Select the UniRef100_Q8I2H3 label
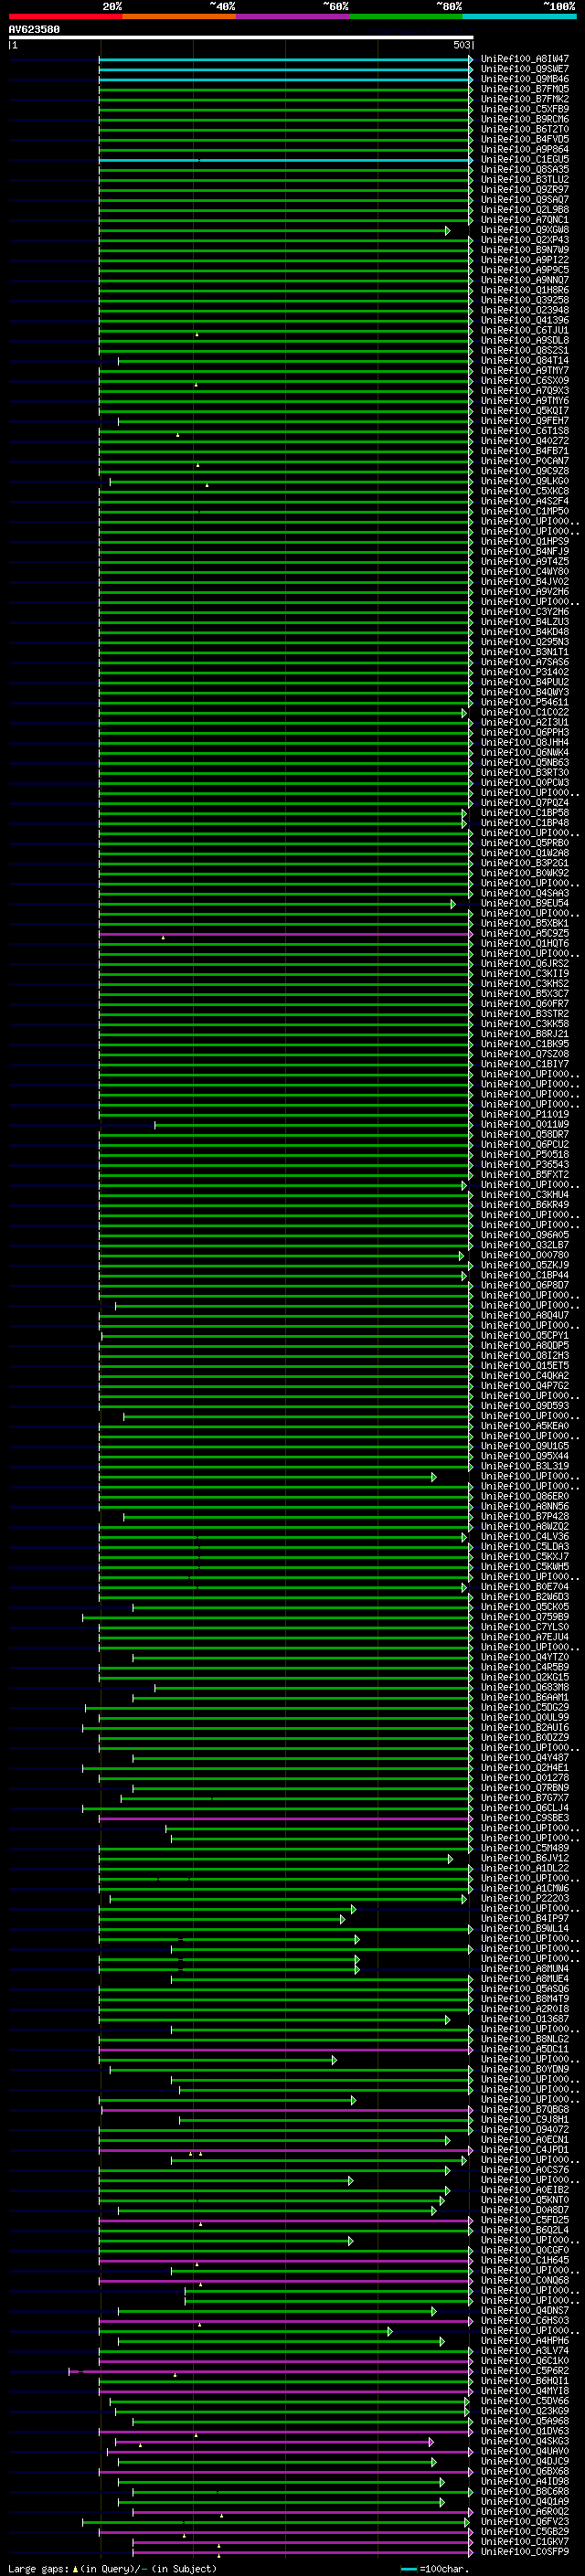This screenshot has width=585, height=2576. [x=524, y=1356]
